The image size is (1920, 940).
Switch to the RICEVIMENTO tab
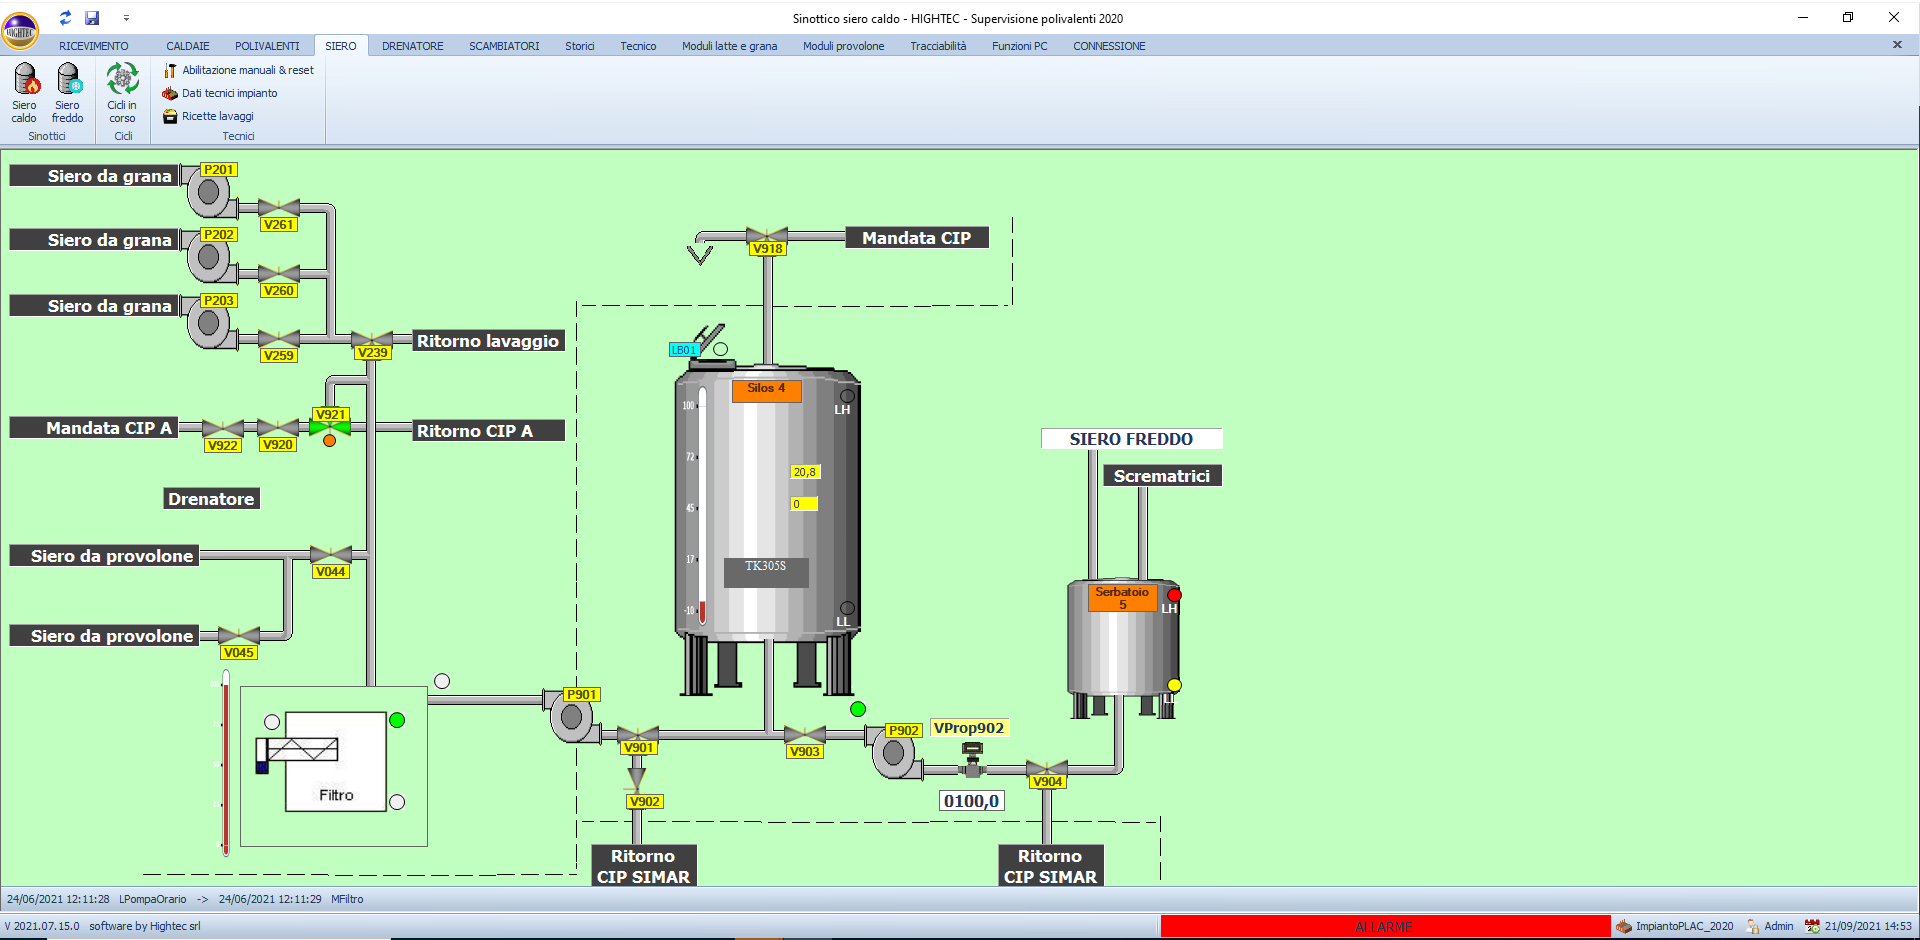point(94,46)
